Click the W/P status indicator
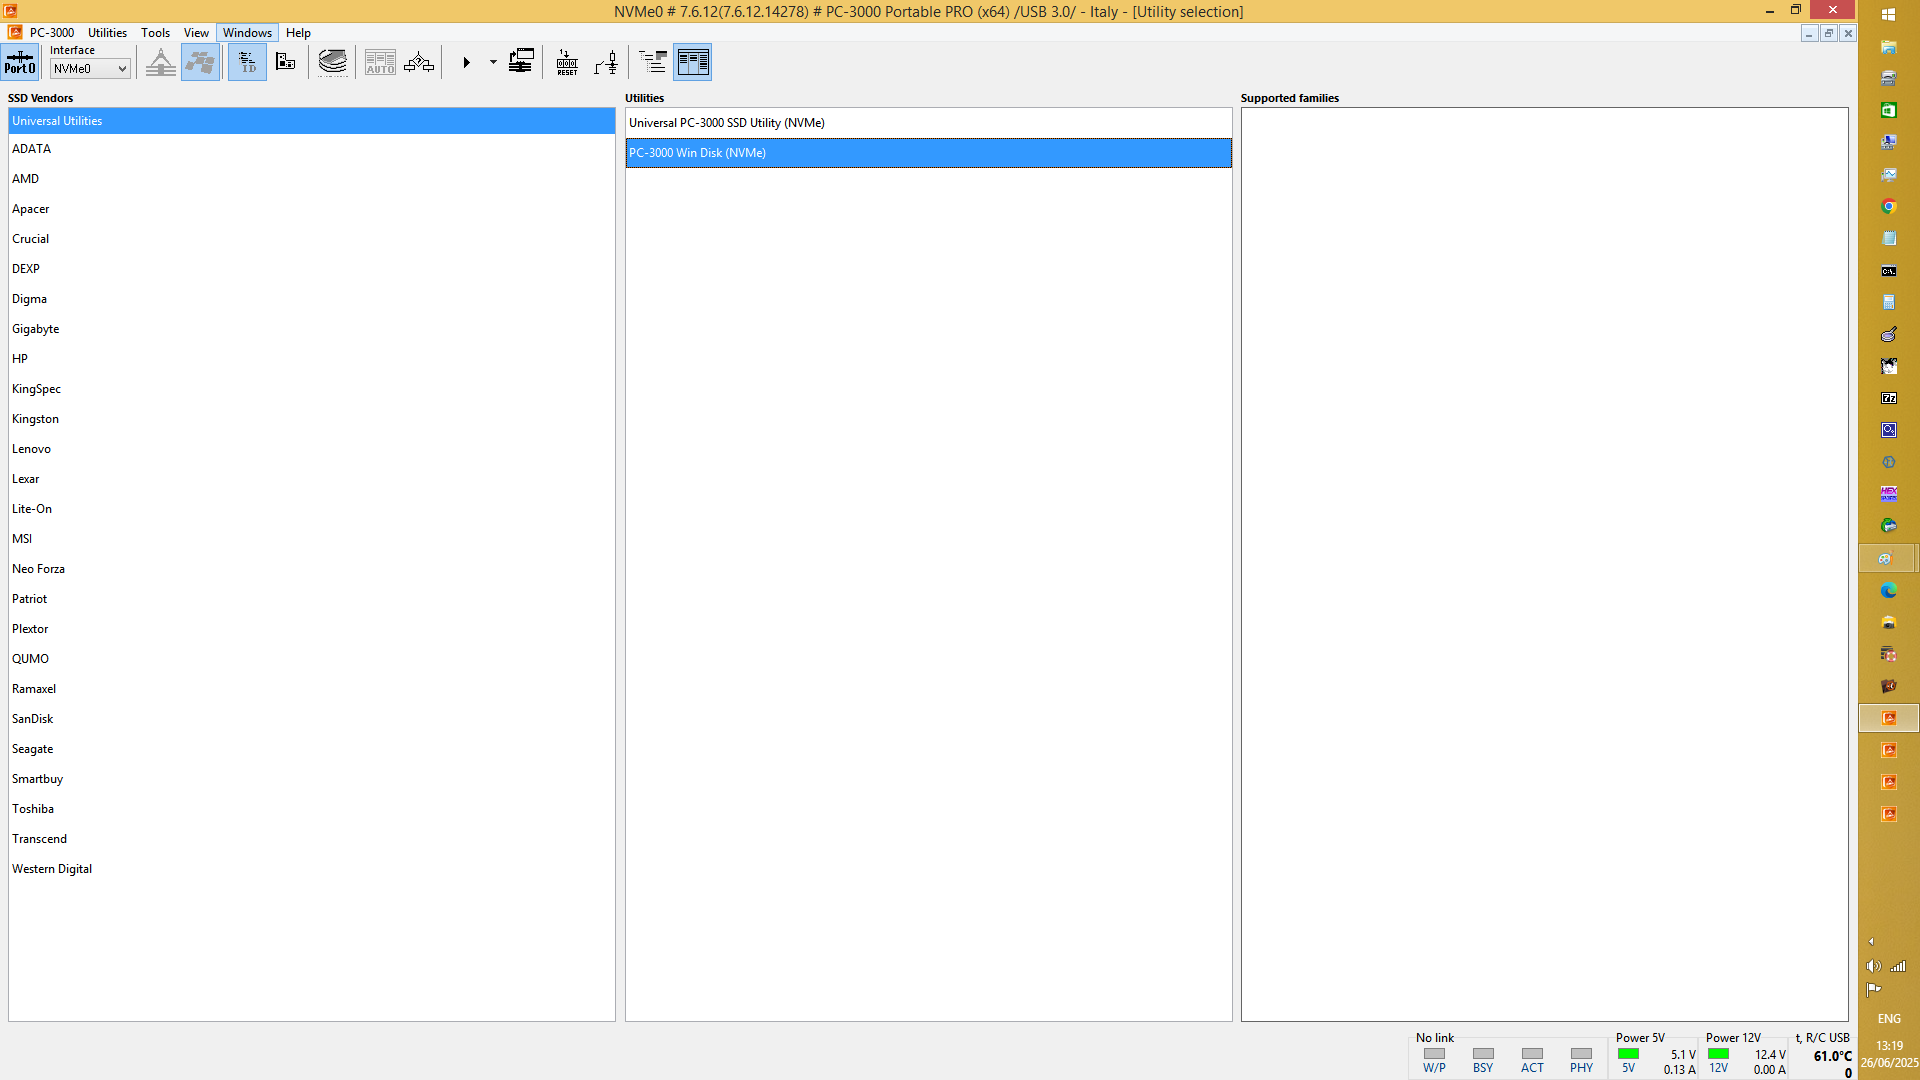 pos(1434,1054)
